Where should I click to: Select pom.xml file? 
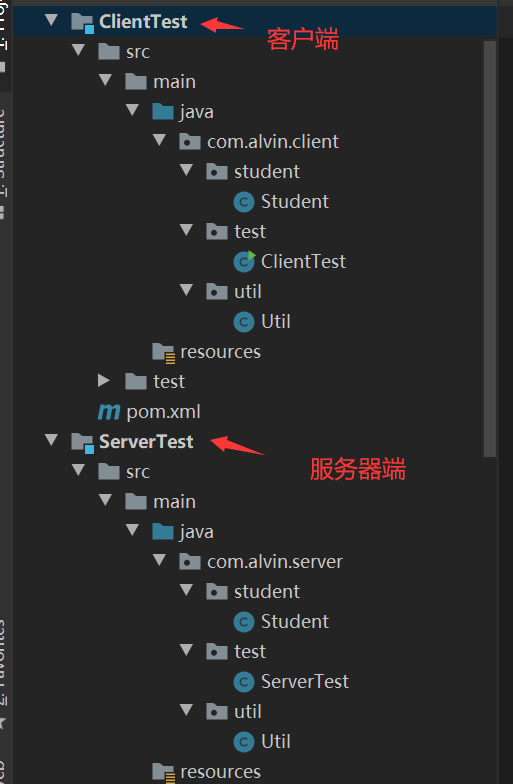164,412
